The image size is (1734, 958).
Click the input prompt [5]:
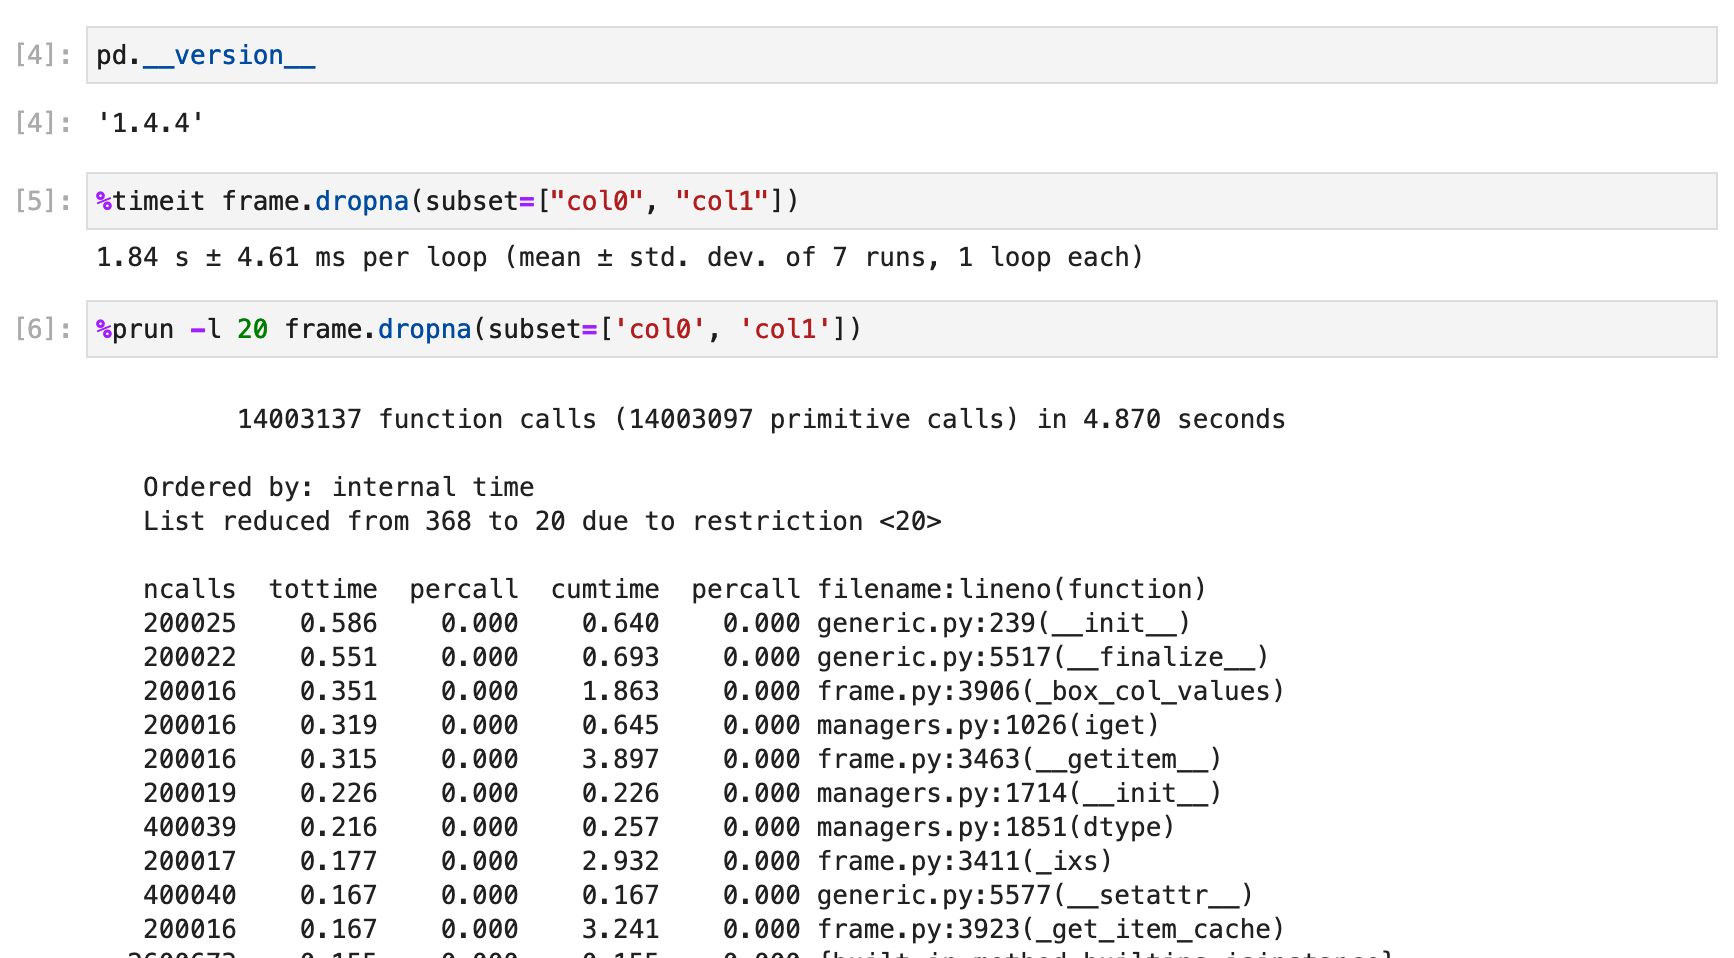(43, 201)
